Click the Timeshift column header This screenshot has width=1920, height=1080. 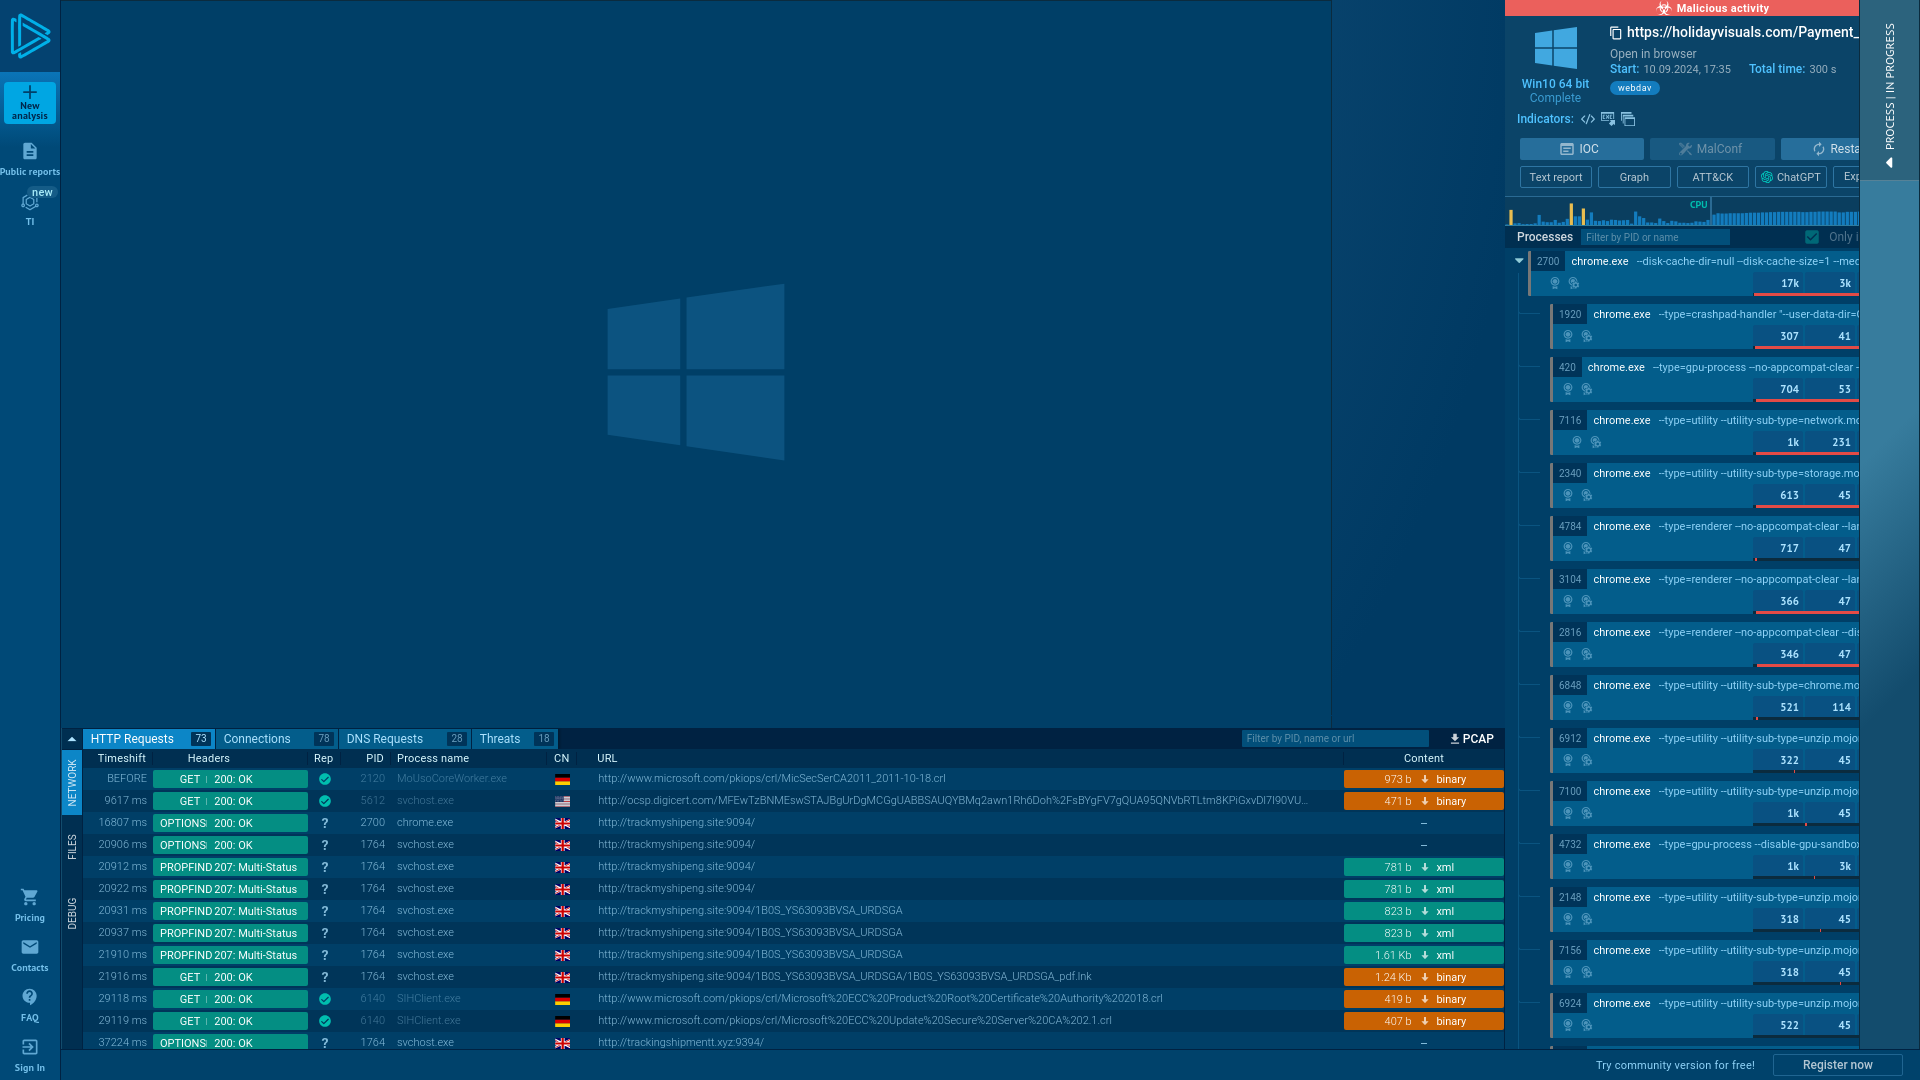click(121, 758)
